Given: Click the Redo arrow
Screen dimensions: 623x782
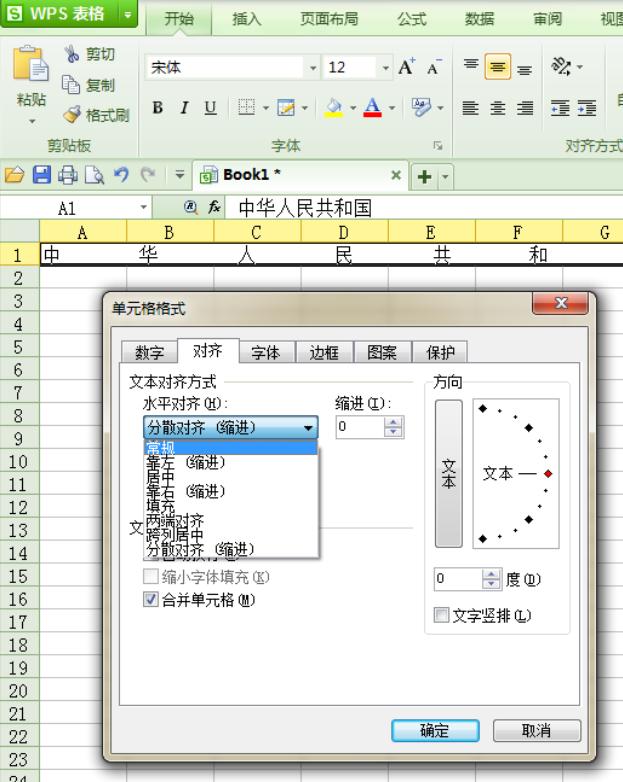Looking at the screenshot, I should click(x=148, y=175).
